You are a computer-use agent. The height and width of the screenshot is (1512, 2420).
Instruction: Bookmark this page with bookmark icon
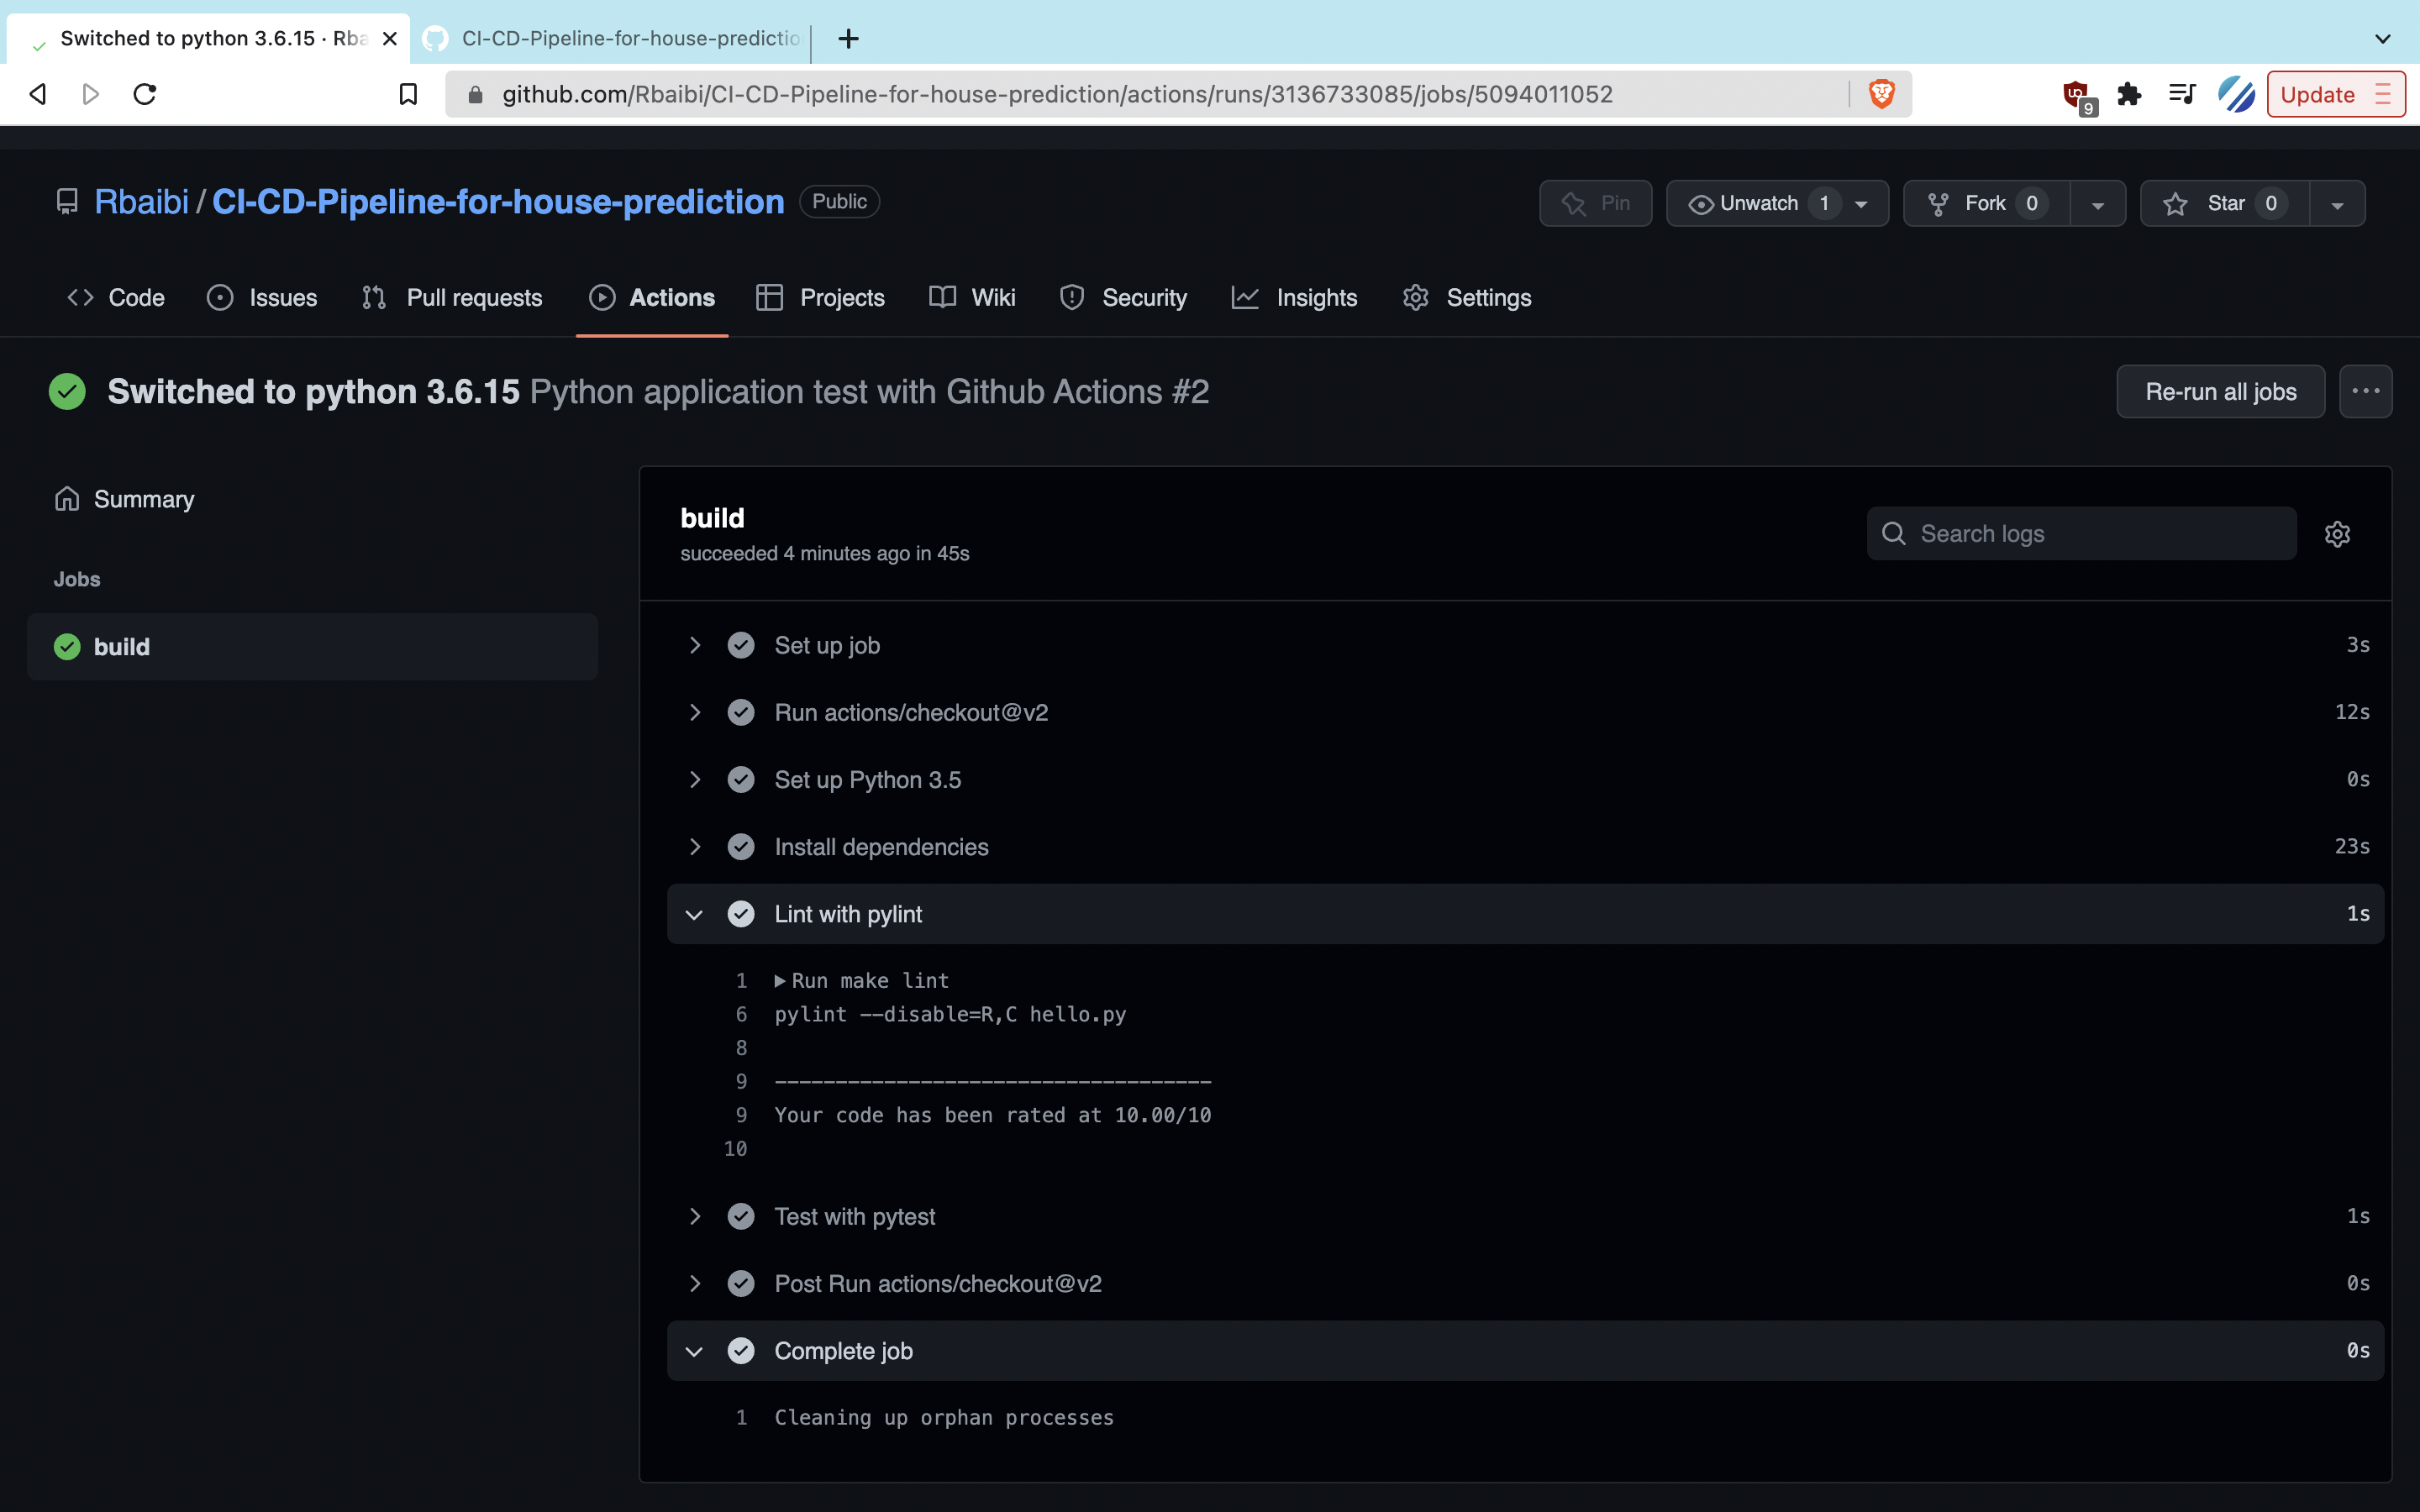[x=408, y=94]
